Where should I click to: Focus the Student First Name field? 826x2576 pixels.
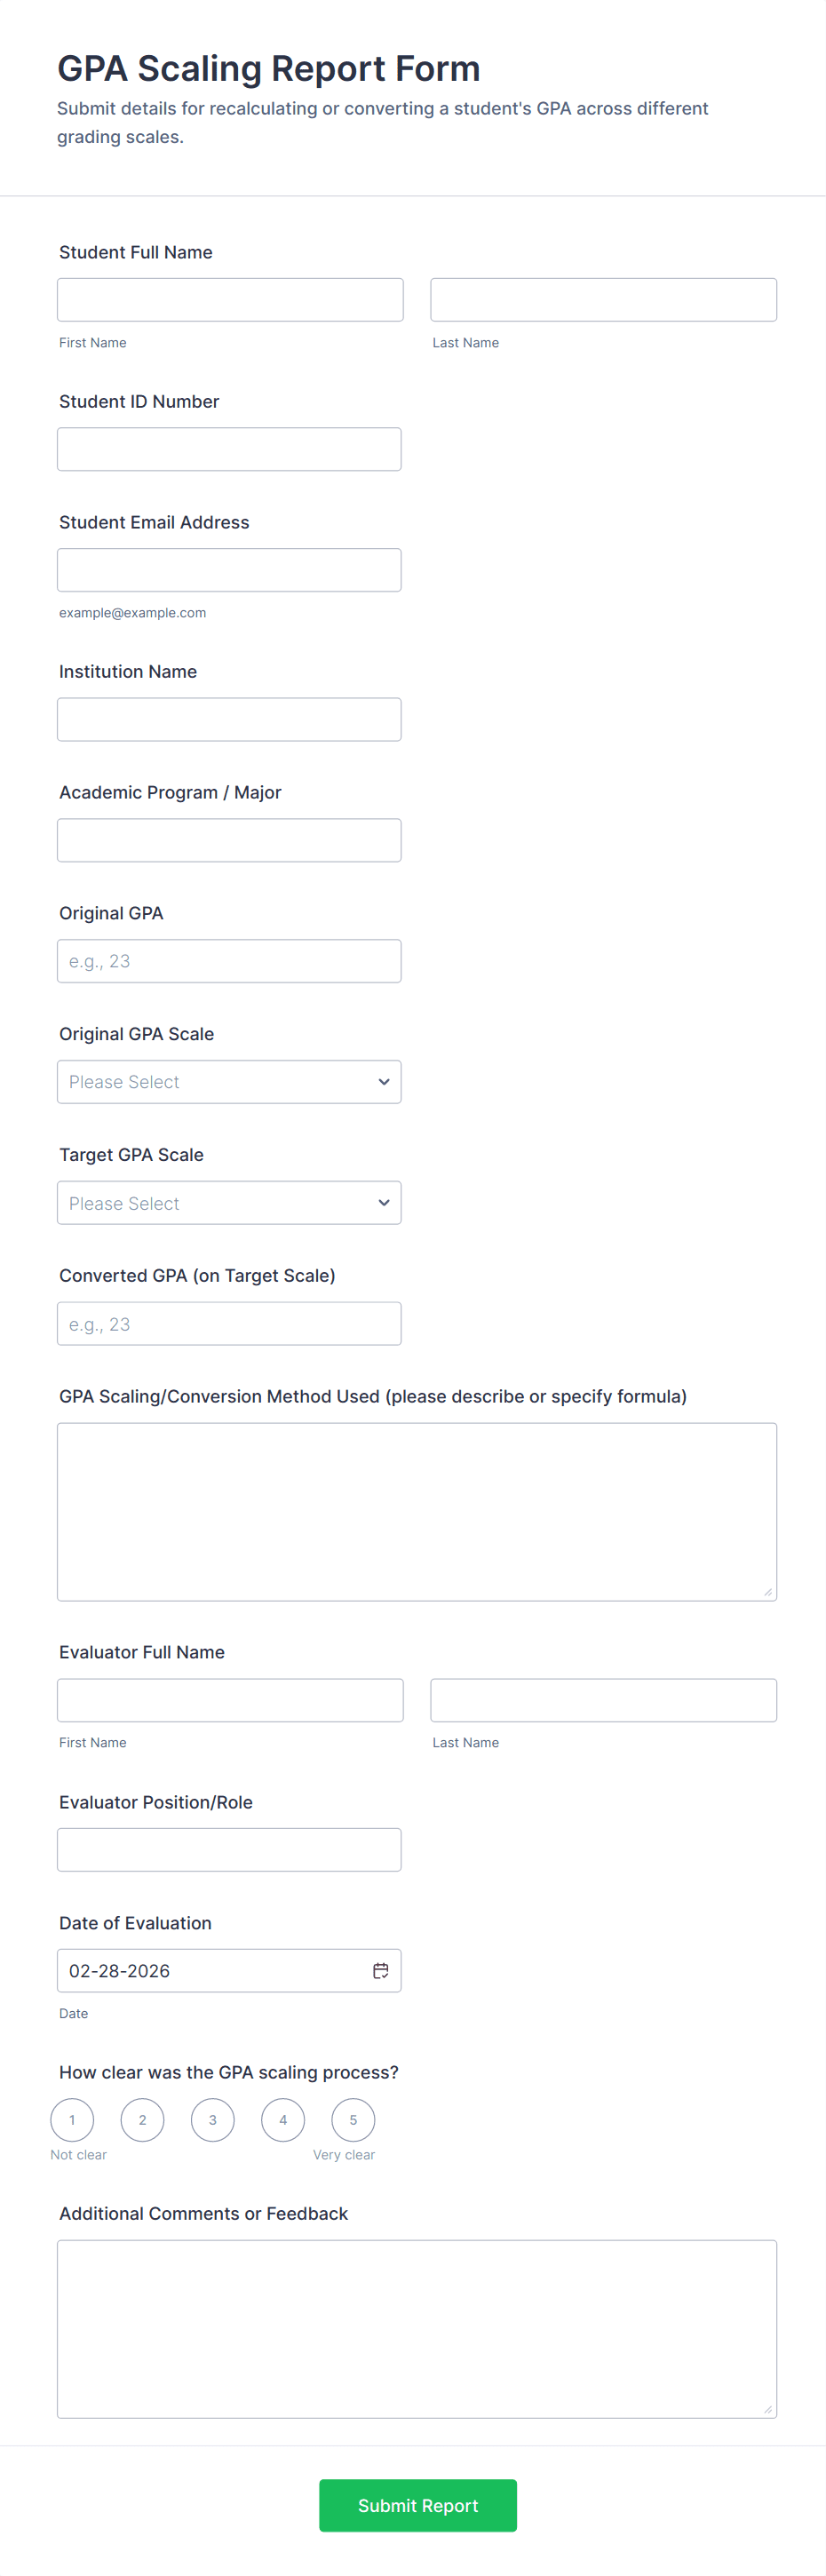[x=230, y=300]
